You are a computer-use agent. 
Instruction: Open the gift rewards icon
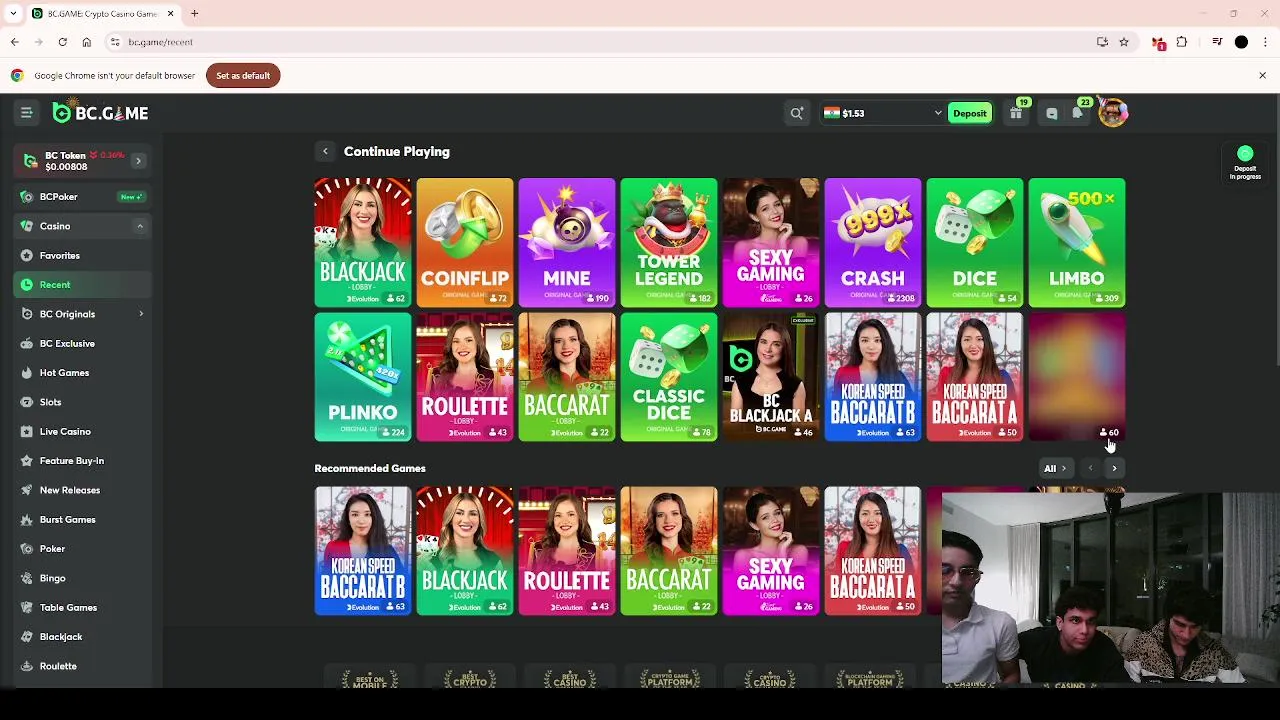point(1016,113)
